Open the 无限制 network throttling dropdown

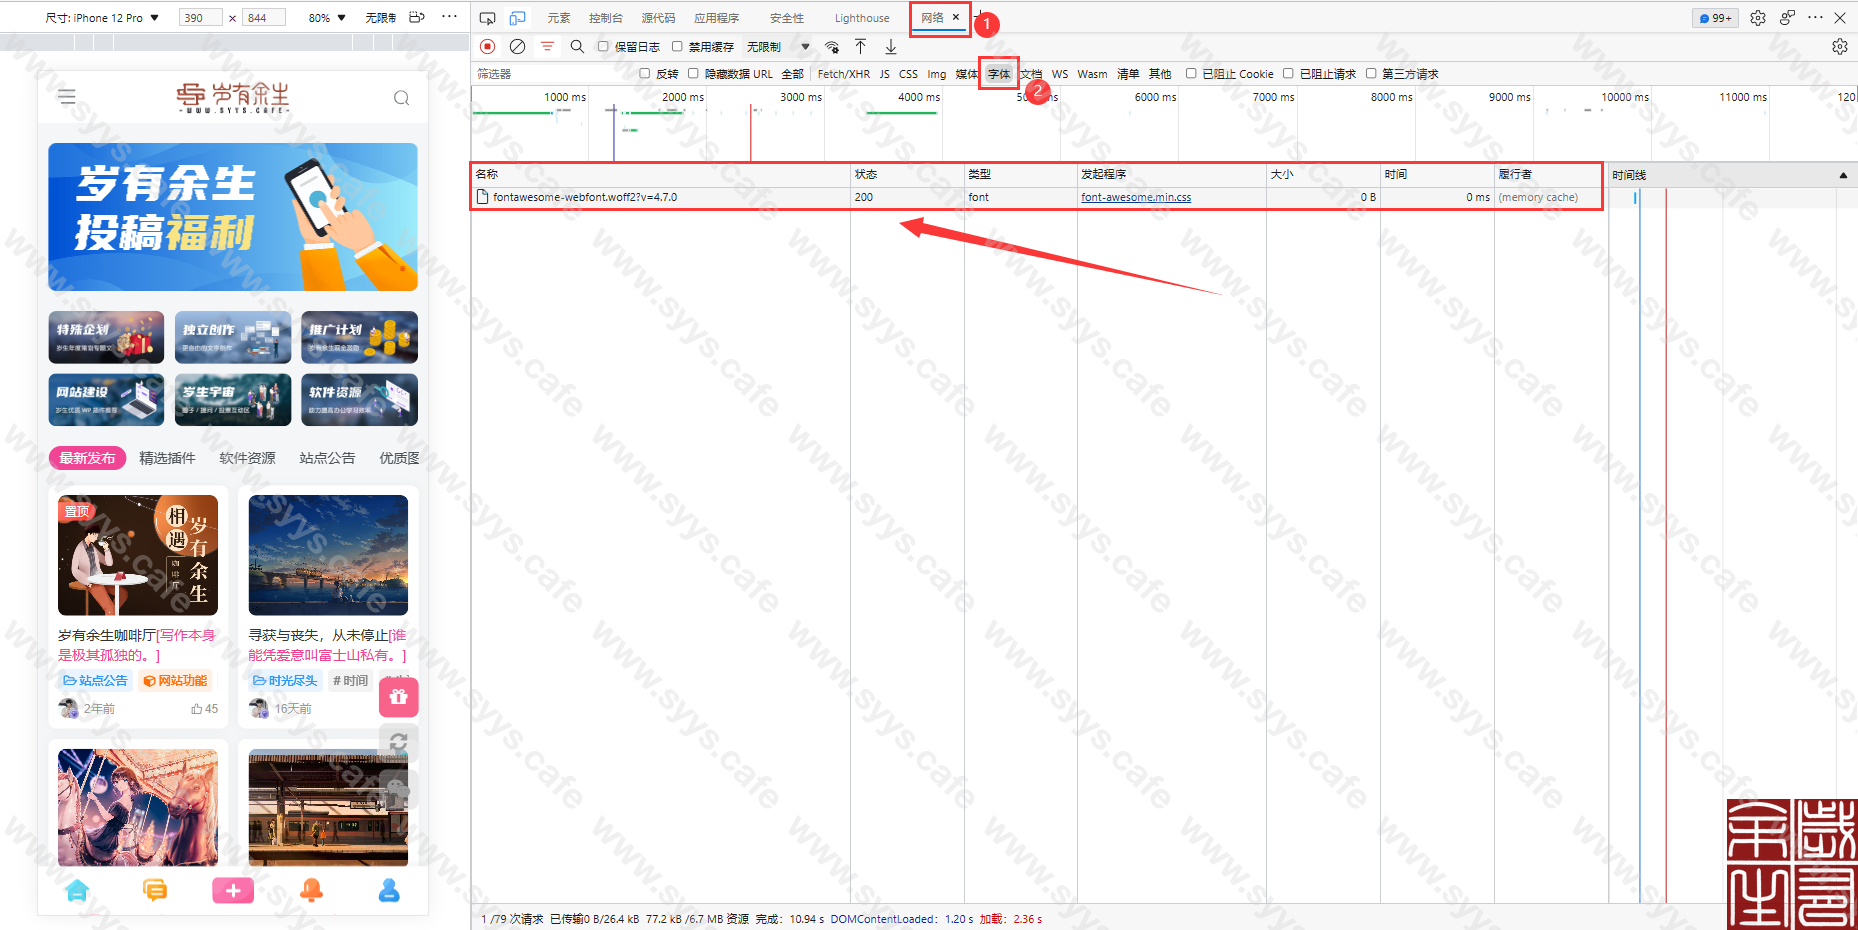click(x=778, y=46)
